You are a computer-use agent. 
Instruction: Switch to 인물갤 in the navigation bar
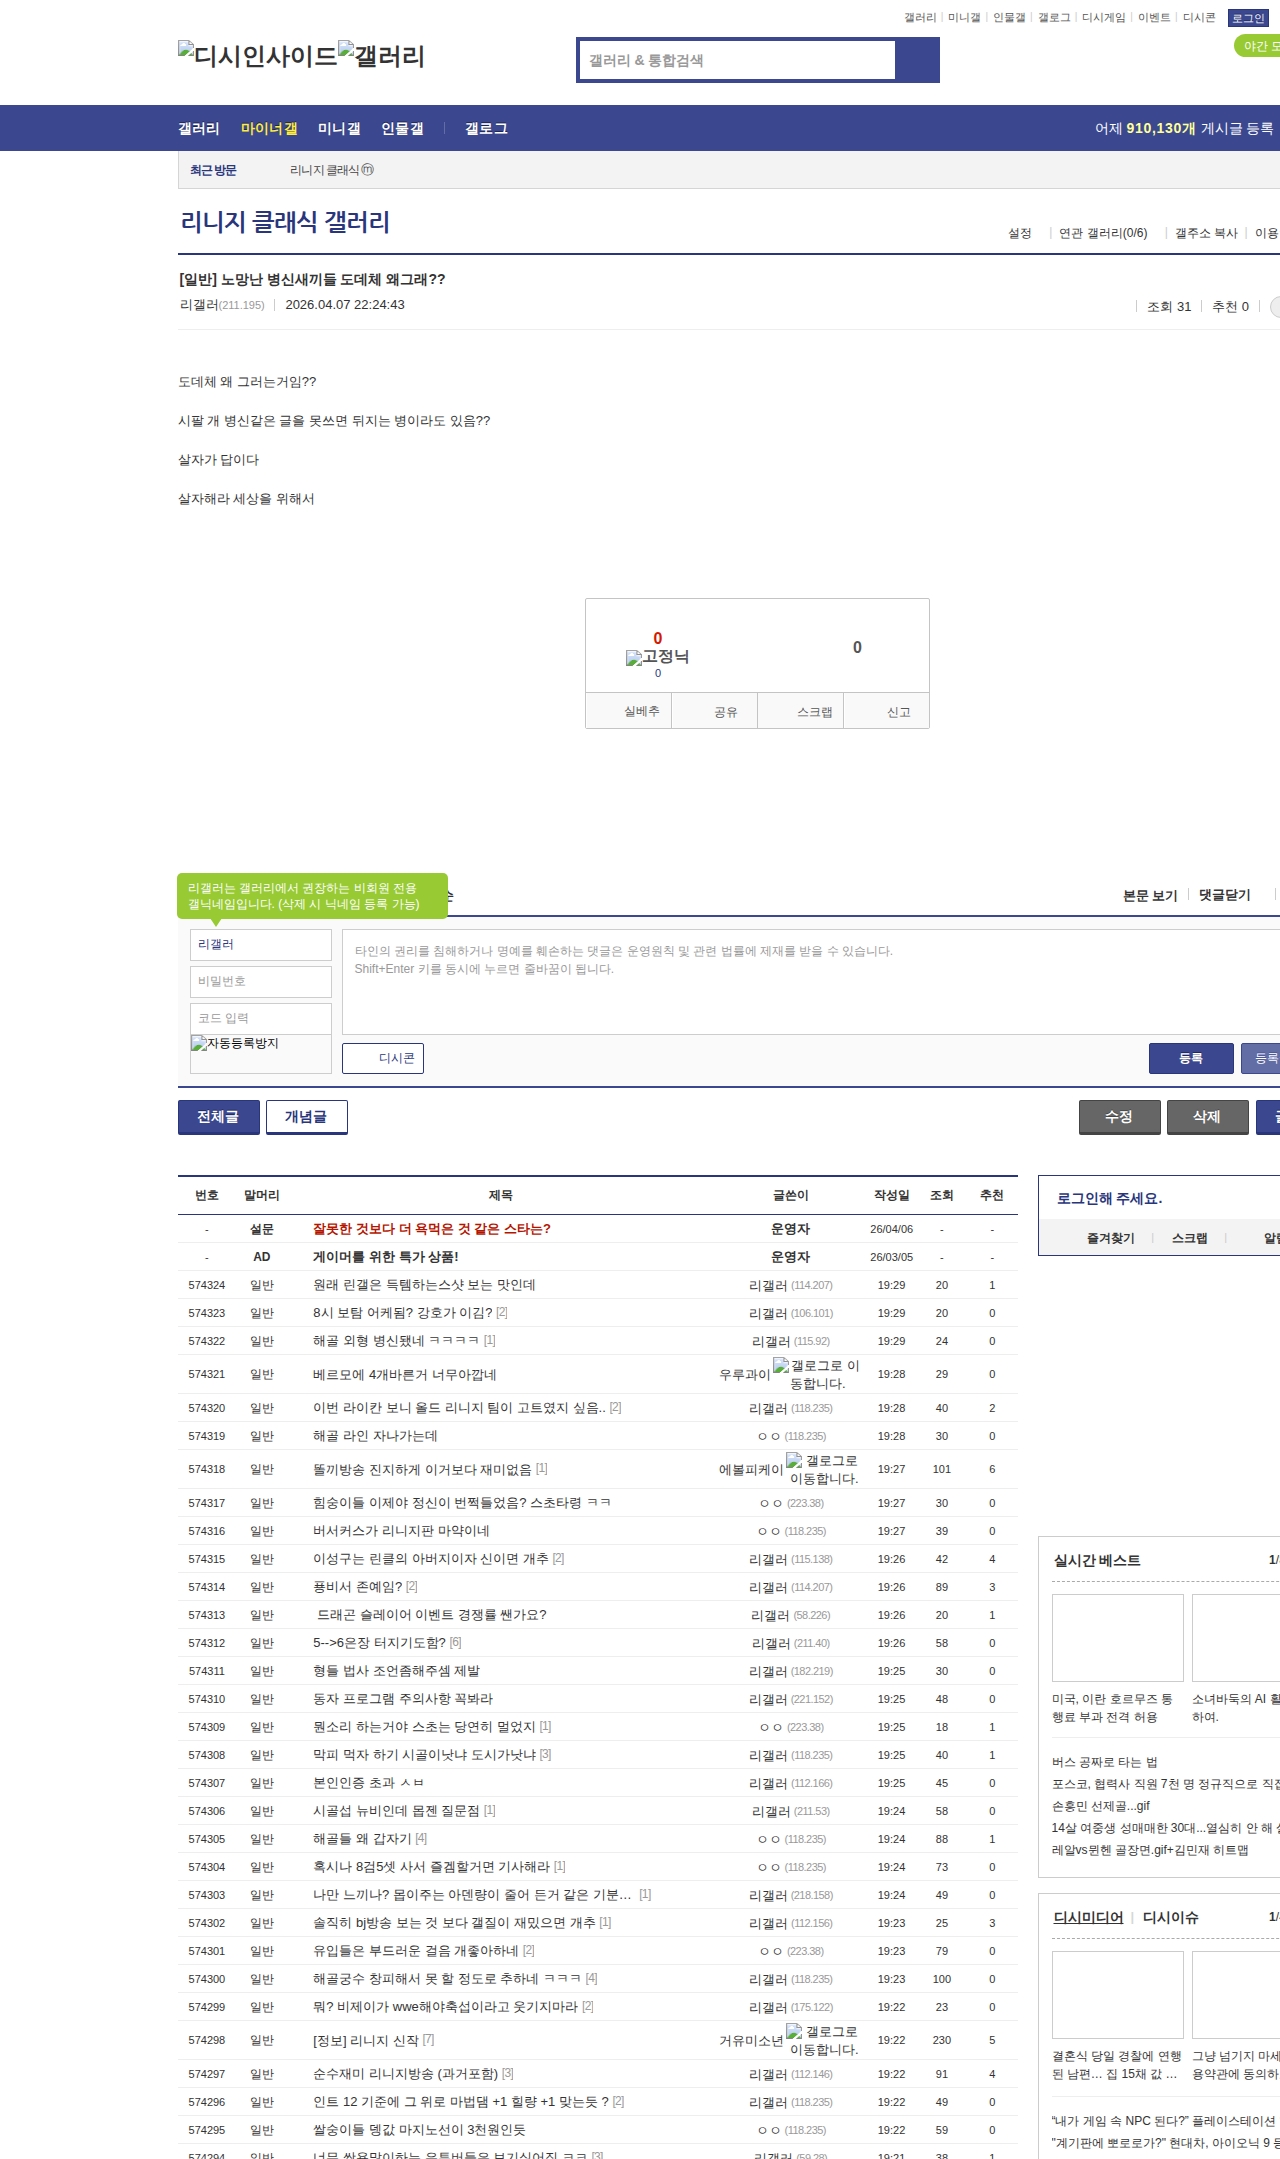tap(402, 129)
